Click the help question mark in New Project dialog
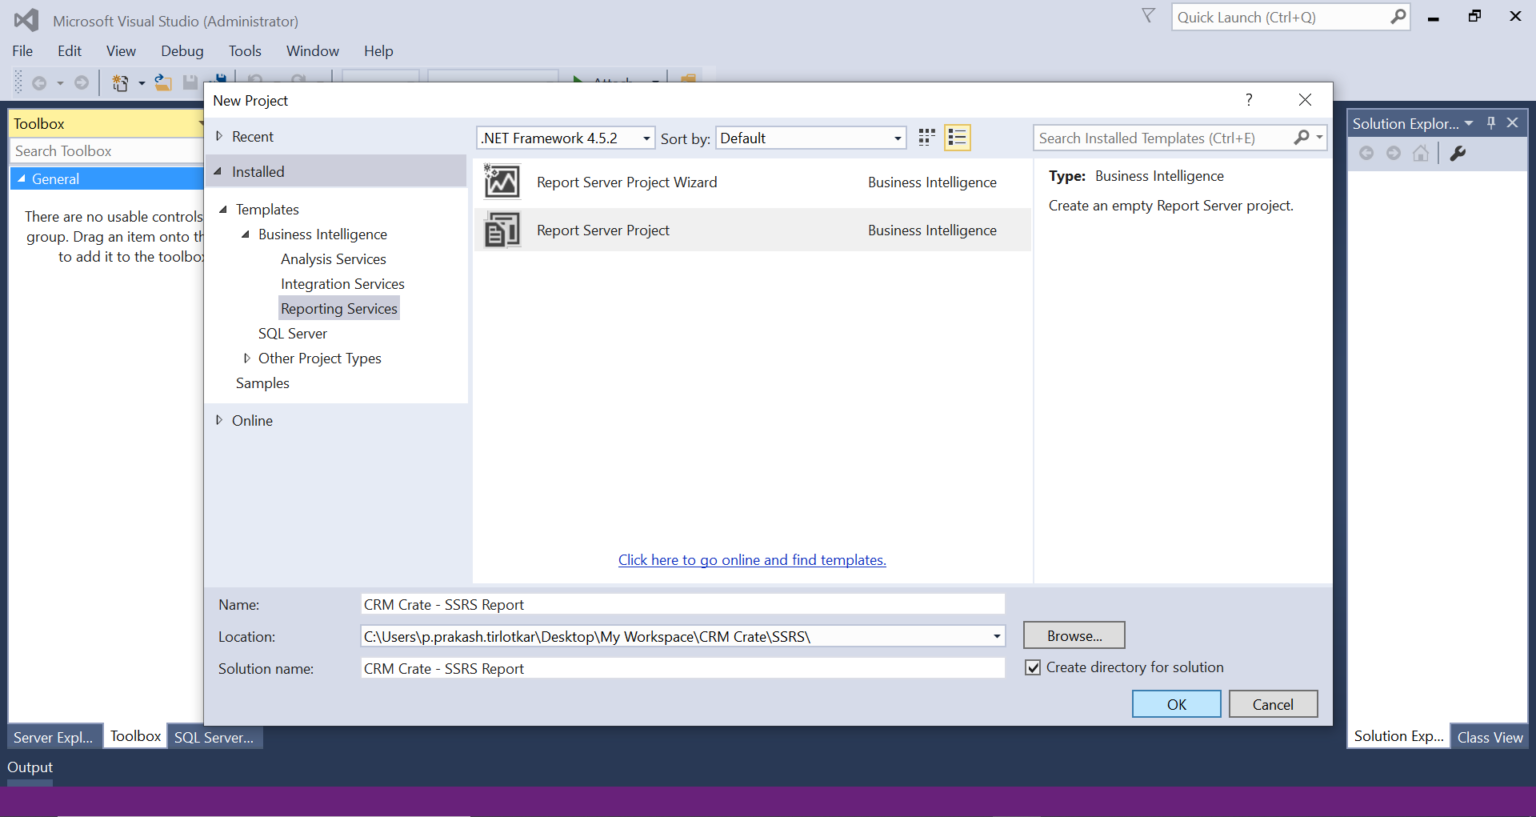The width and height of the screenshot is (1536, 817). pyautogui.click(x=1249, y=100)
